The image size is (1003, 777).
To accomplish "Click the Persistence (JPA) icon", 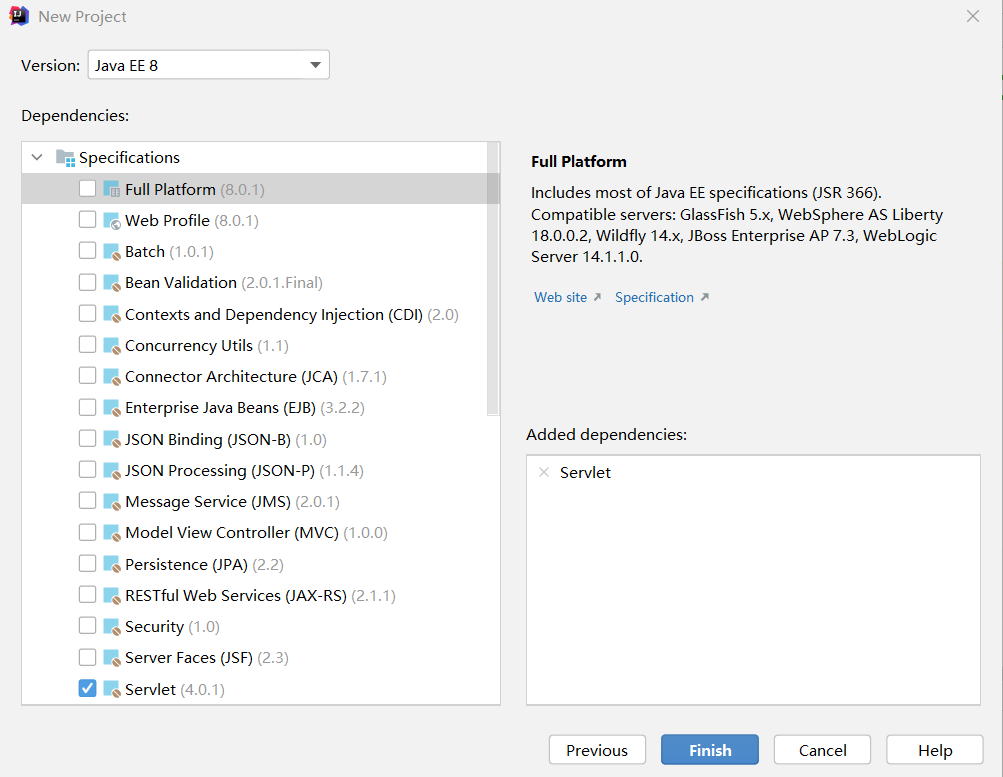I will pos(112,564).
